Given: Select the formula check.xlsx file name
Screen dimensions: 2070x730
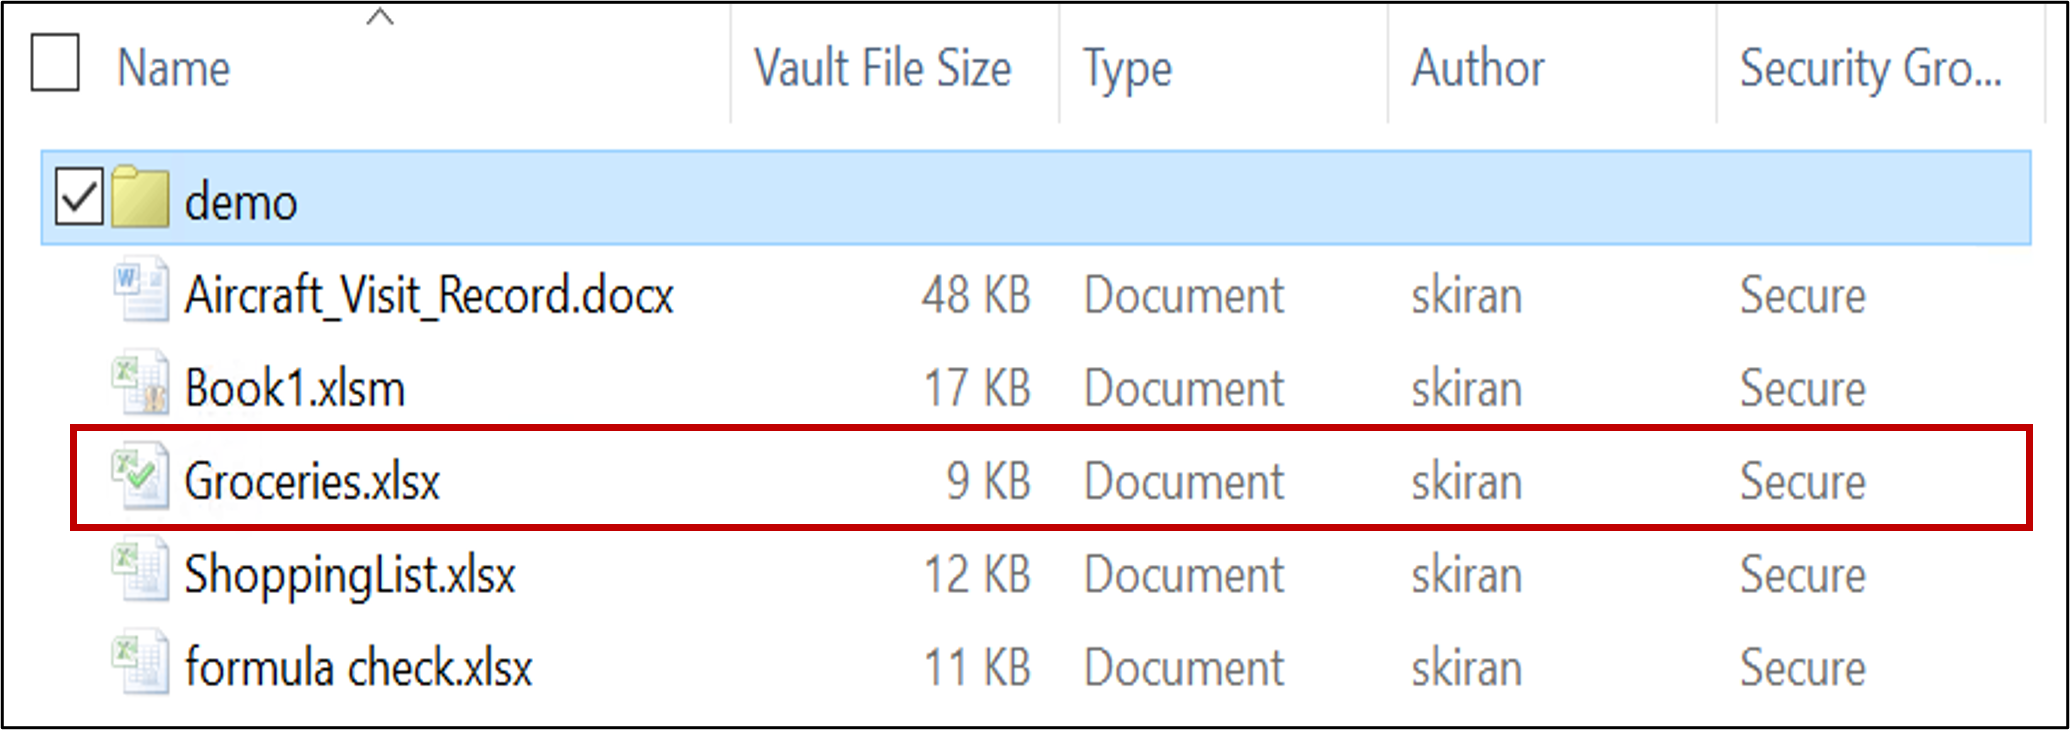Looking at the screenshot, I should point(359,668).
